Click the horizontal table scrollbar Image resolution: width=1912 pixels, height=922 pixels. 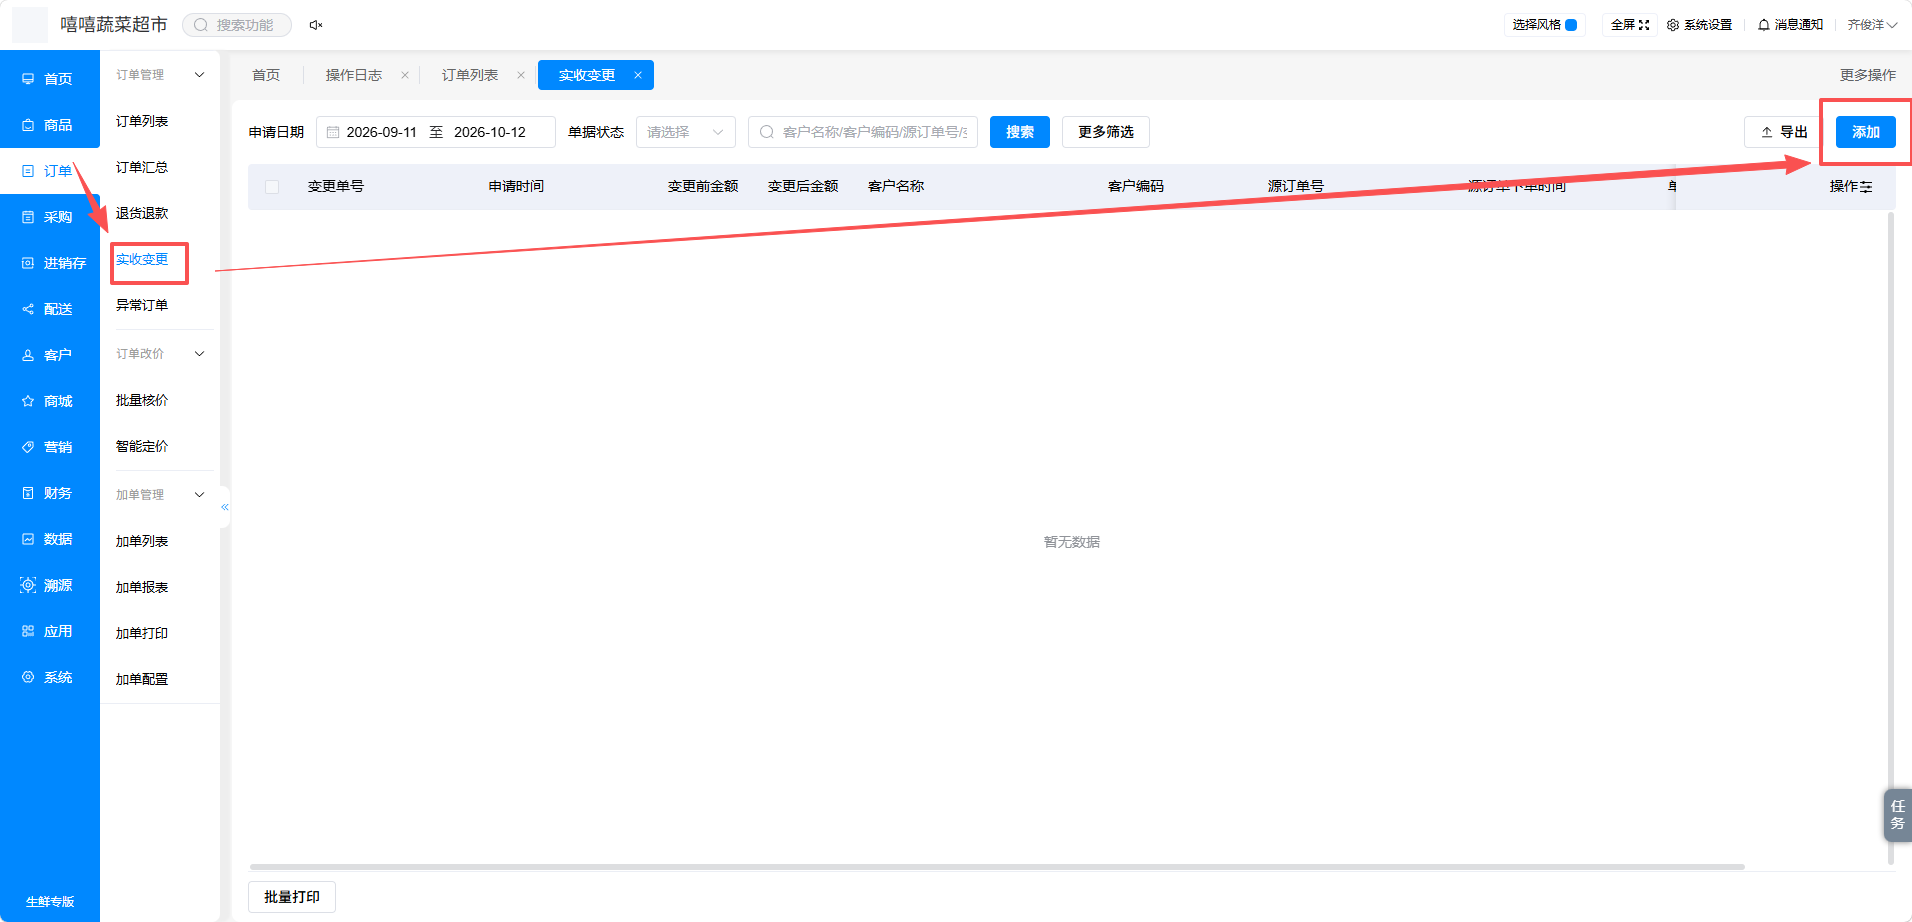pos(997,867)
